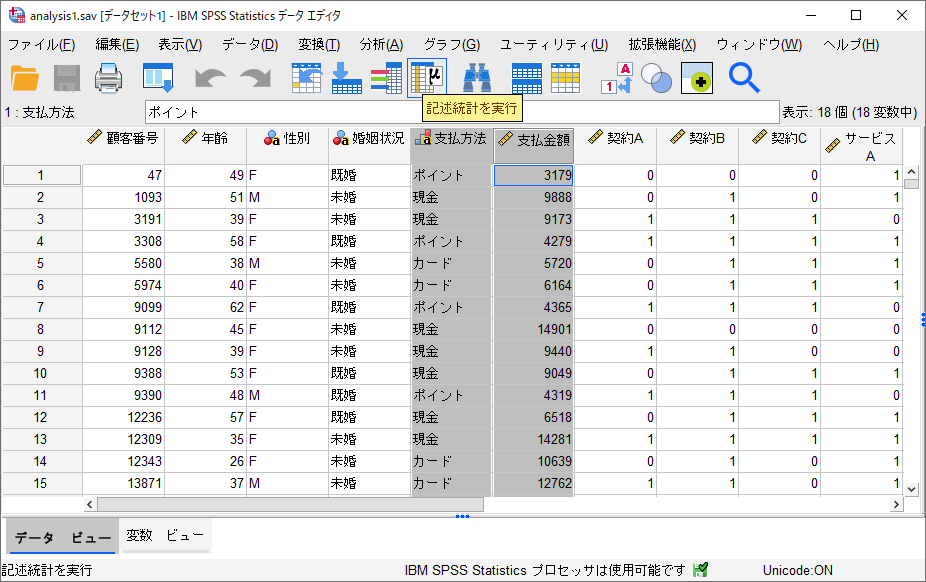Run descriptive statistics icon with mu symbol
Viewport: 926px width, 582px height.
(x=426, y=78)
